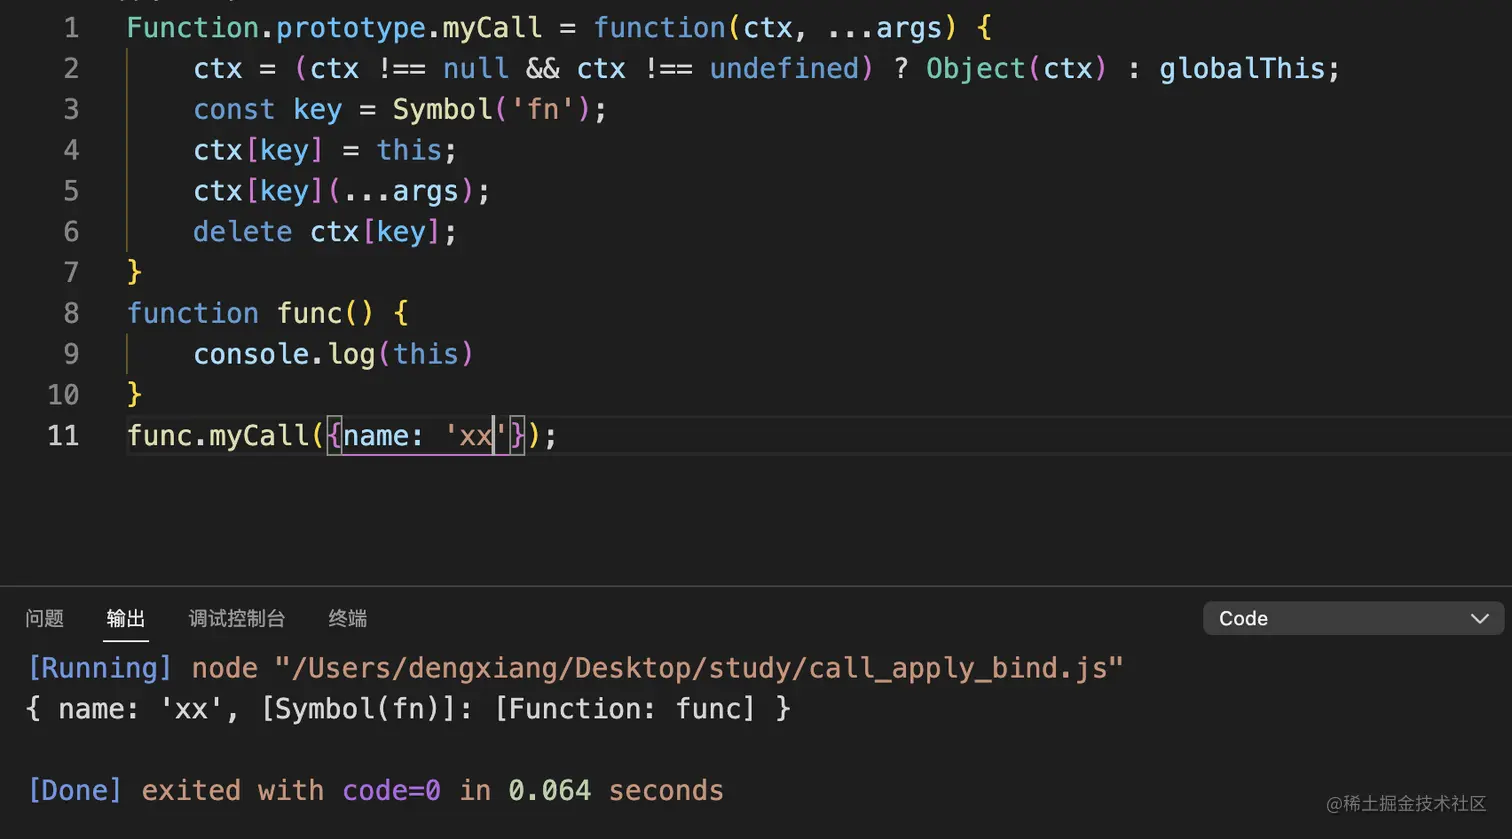Open the 调试控制台 debug console tab
The image size is (1512, 839).
click(x=237, y=618)
